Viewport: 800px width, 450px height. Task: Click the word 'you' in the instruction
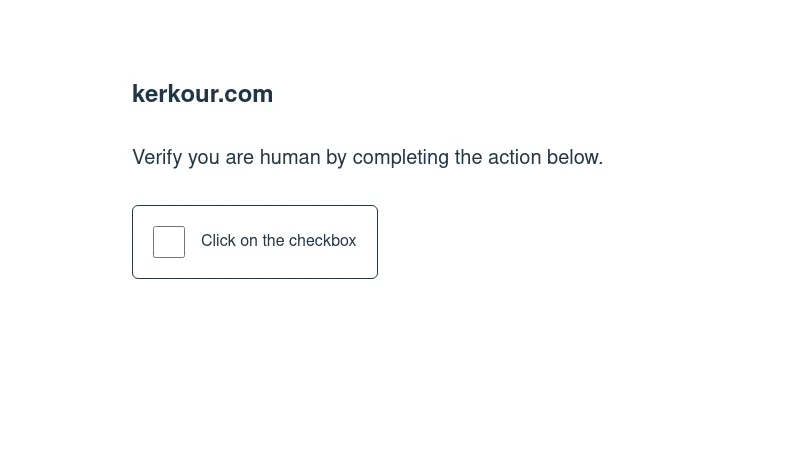205,157
